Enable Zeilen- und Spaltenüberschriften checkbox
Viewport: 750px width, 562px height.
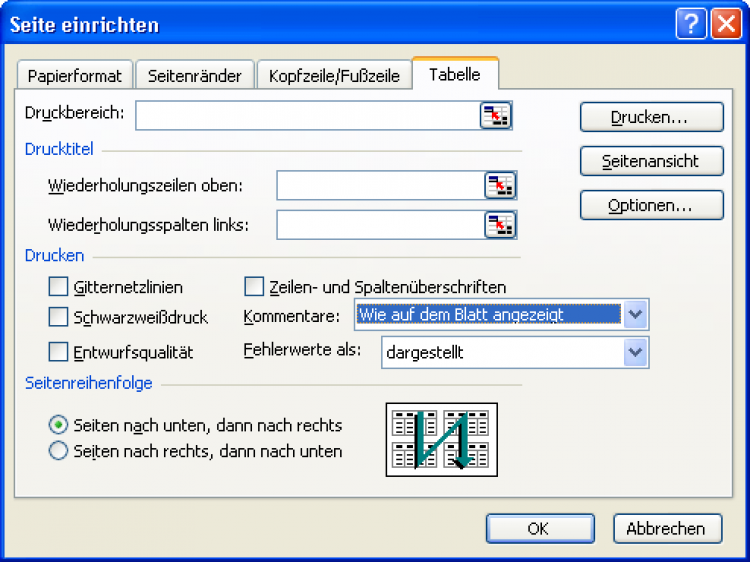click(x=254, y=287)
